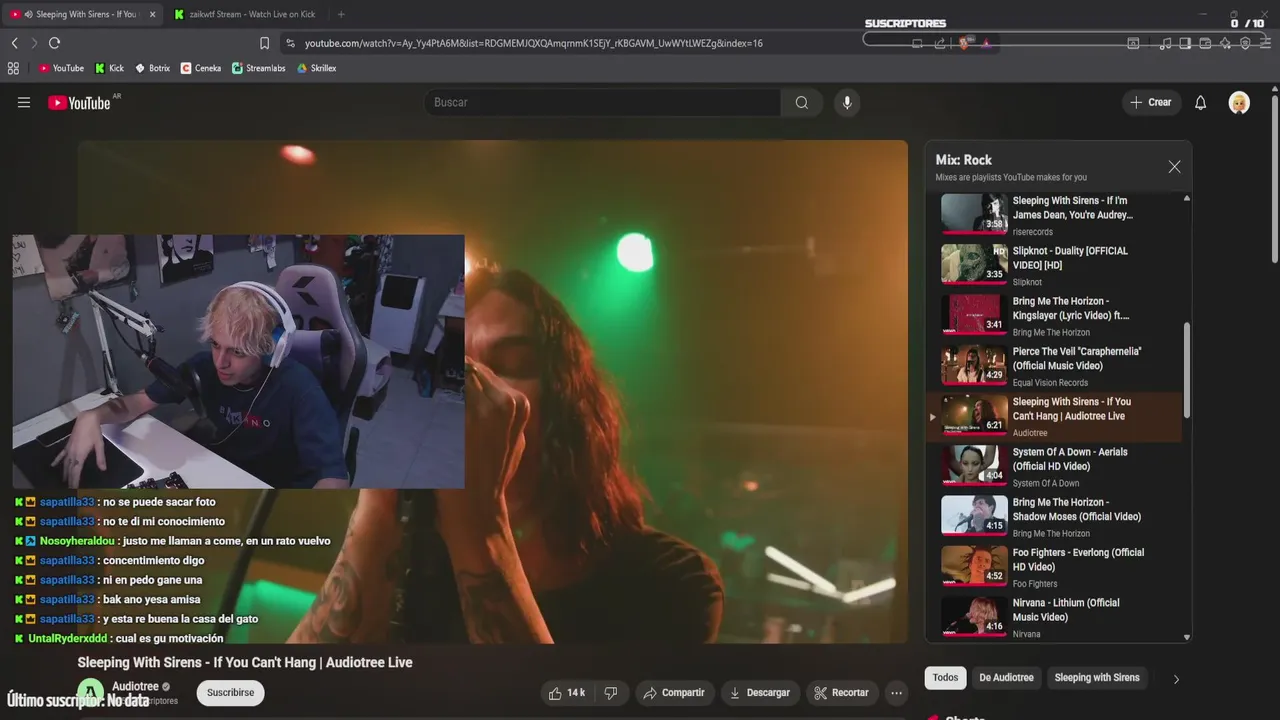Select the Todos filter chip
The width and height of the screenshot is (1280, 720).
(x=945, y=678)
